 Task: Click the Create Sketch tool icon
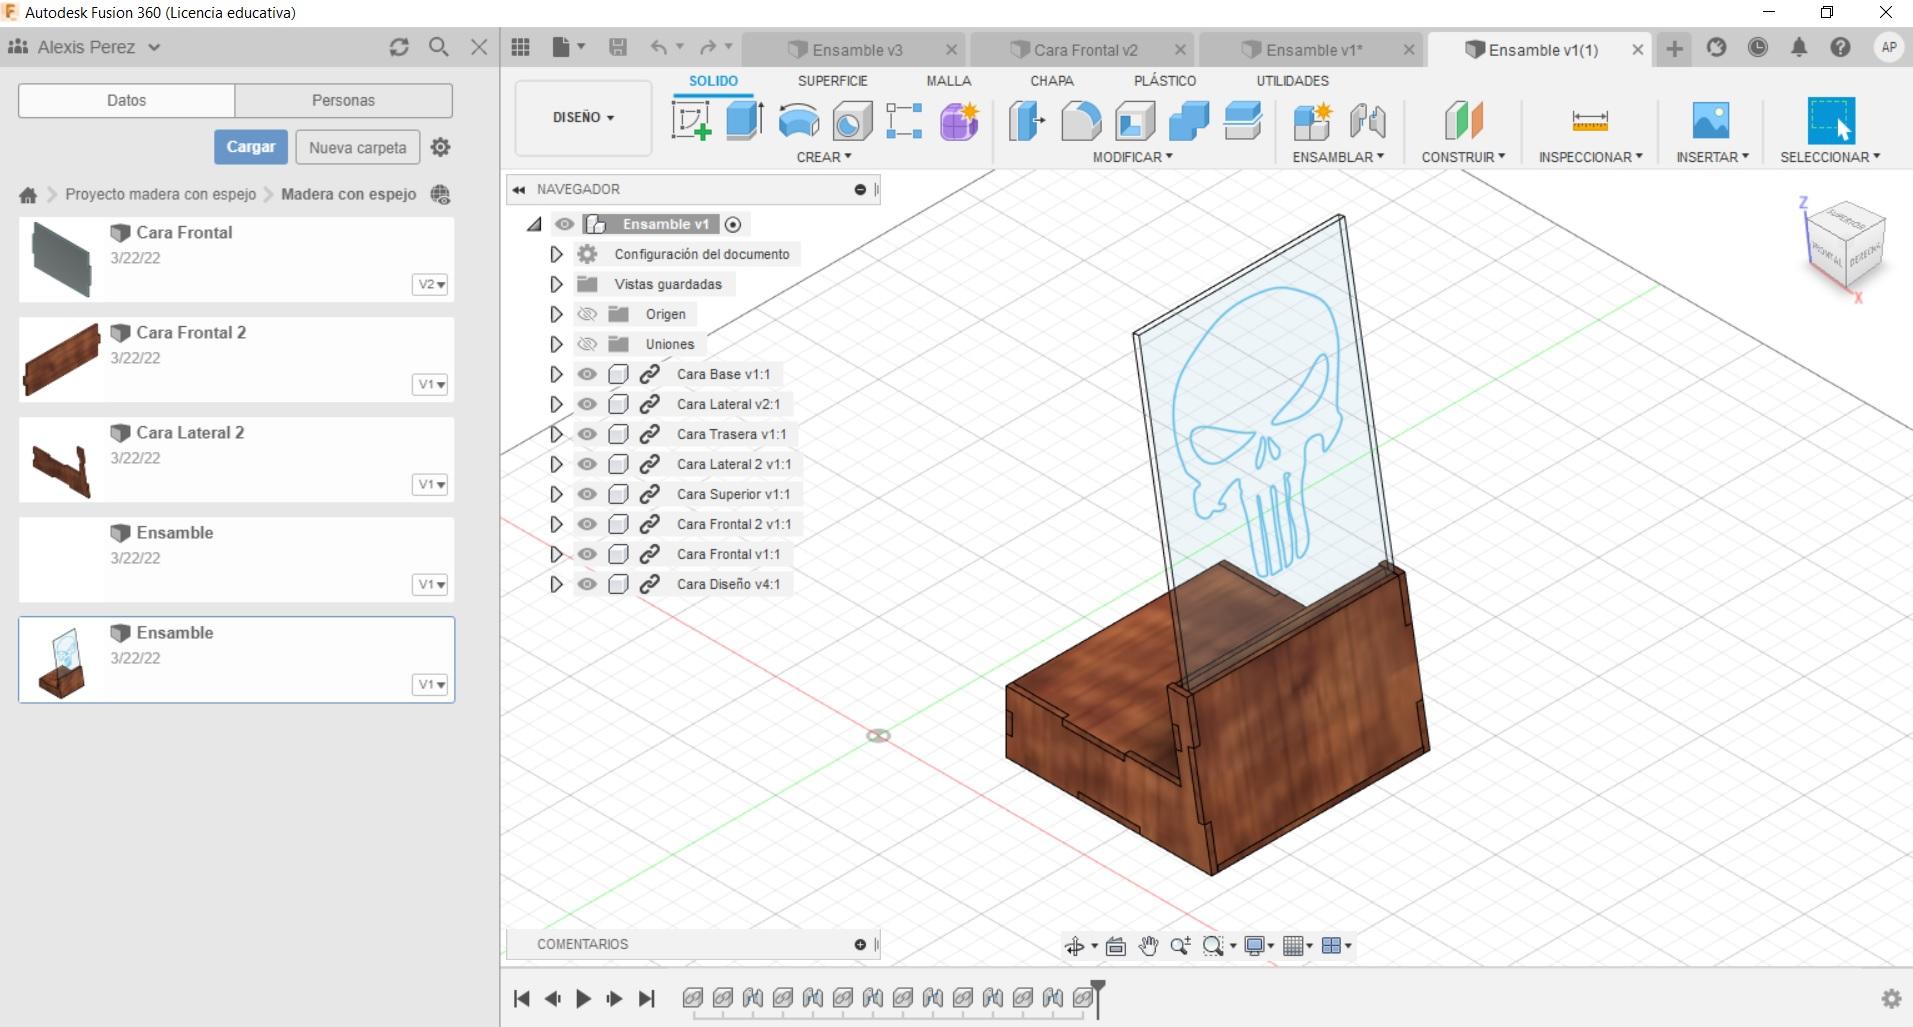(x=691, y=121)
